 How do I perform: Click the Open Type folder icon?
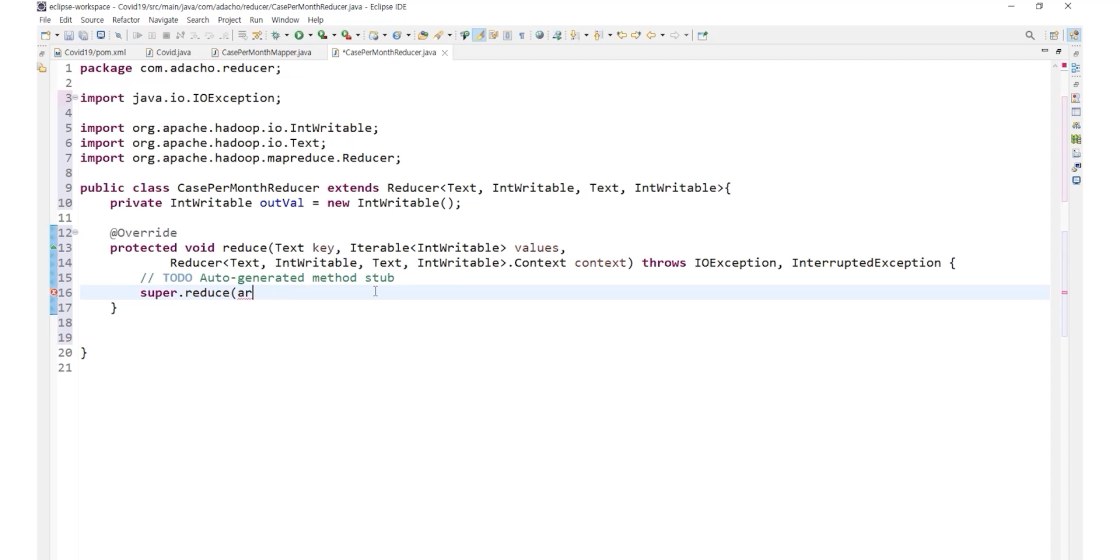(423, 35)
